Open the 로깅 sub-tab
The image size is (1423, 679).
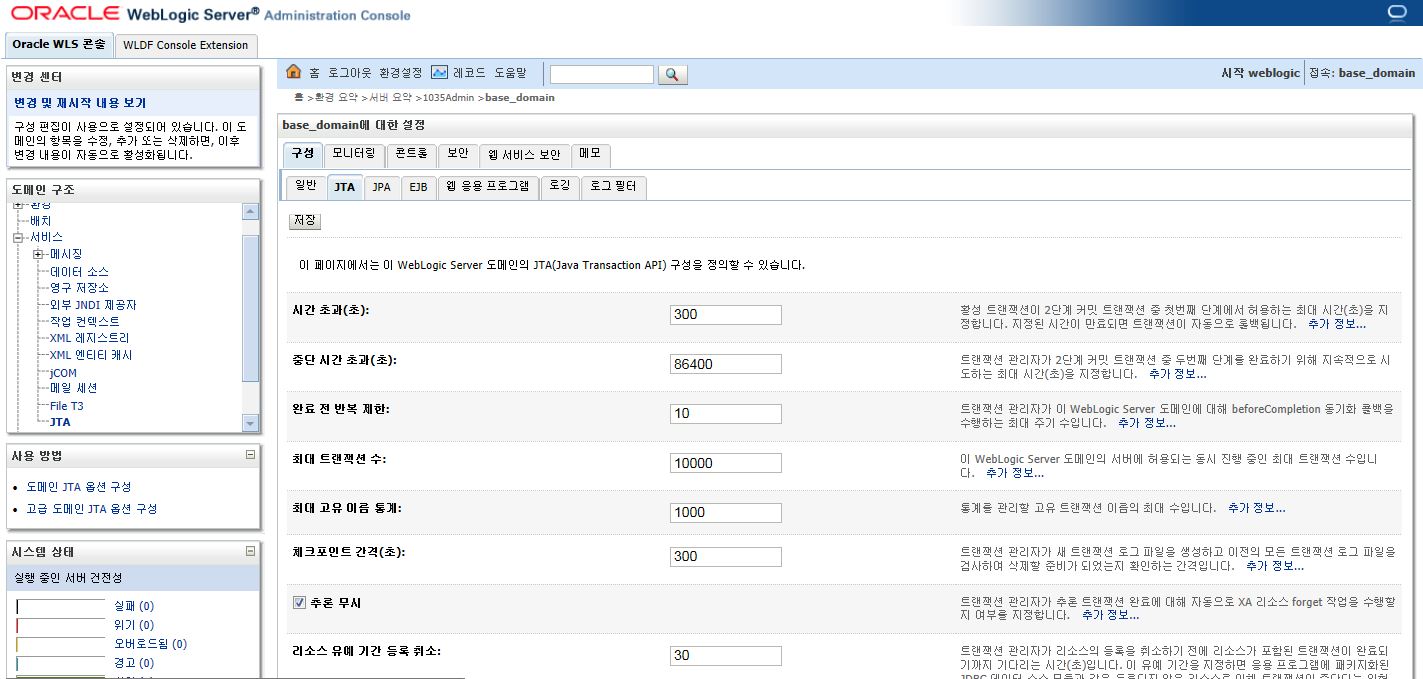click(560, 187)
